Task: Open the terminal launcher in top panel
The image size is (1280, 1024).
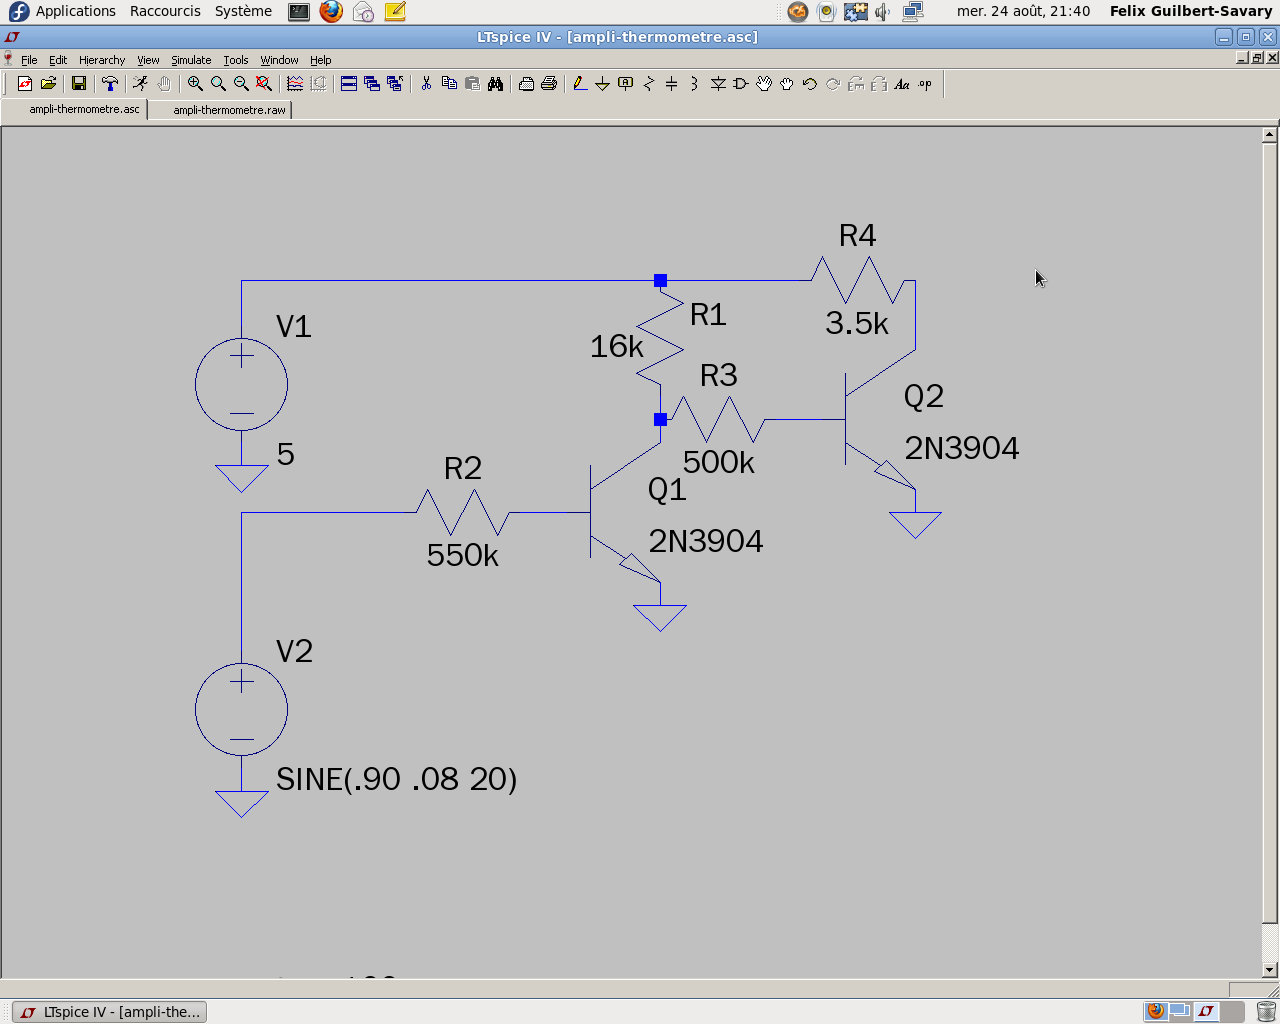Action: pyautogui.click(x=299, y=12)
